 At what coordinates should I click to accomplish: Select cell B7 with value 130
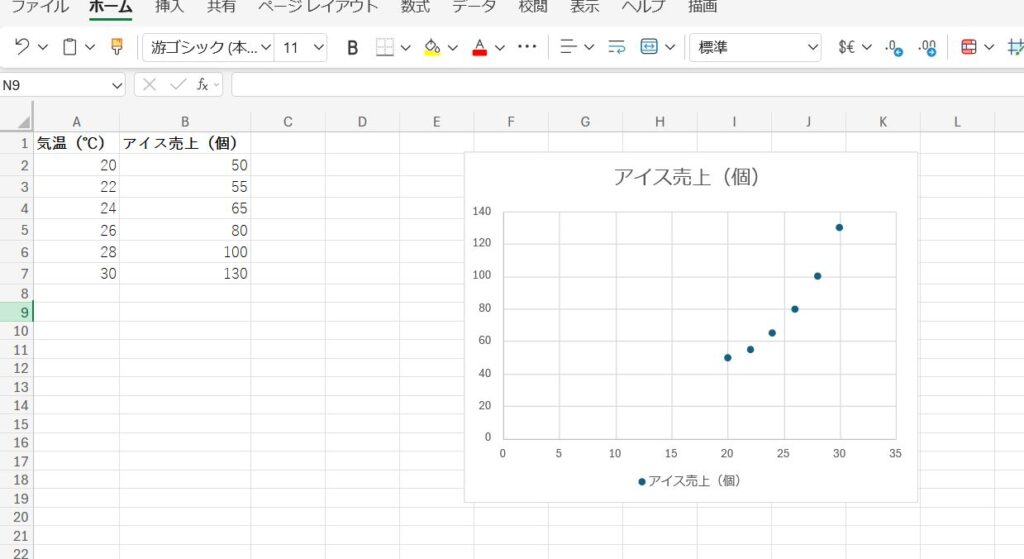point(185,274)
